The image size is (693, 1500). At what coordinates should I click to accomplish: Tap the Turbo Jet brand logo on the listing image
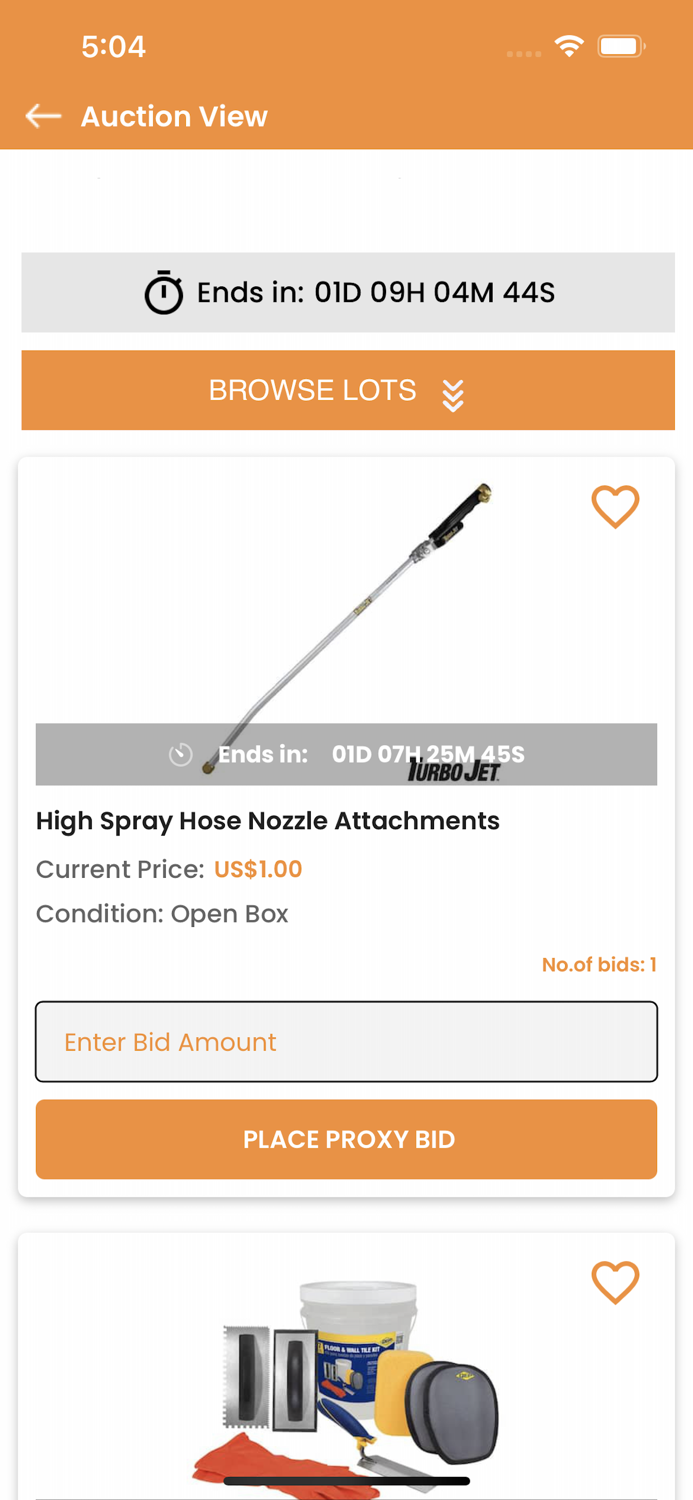[x=452, y=772]
